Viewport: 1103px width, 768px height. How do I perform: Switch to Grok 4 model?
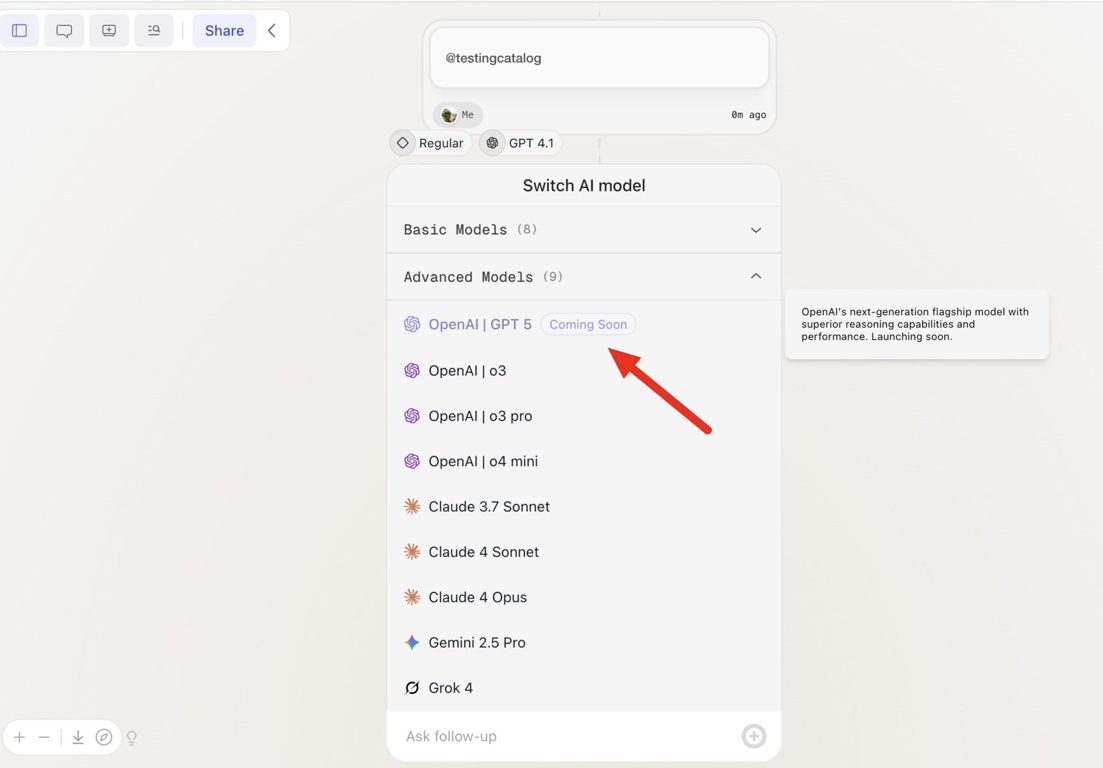584,688
